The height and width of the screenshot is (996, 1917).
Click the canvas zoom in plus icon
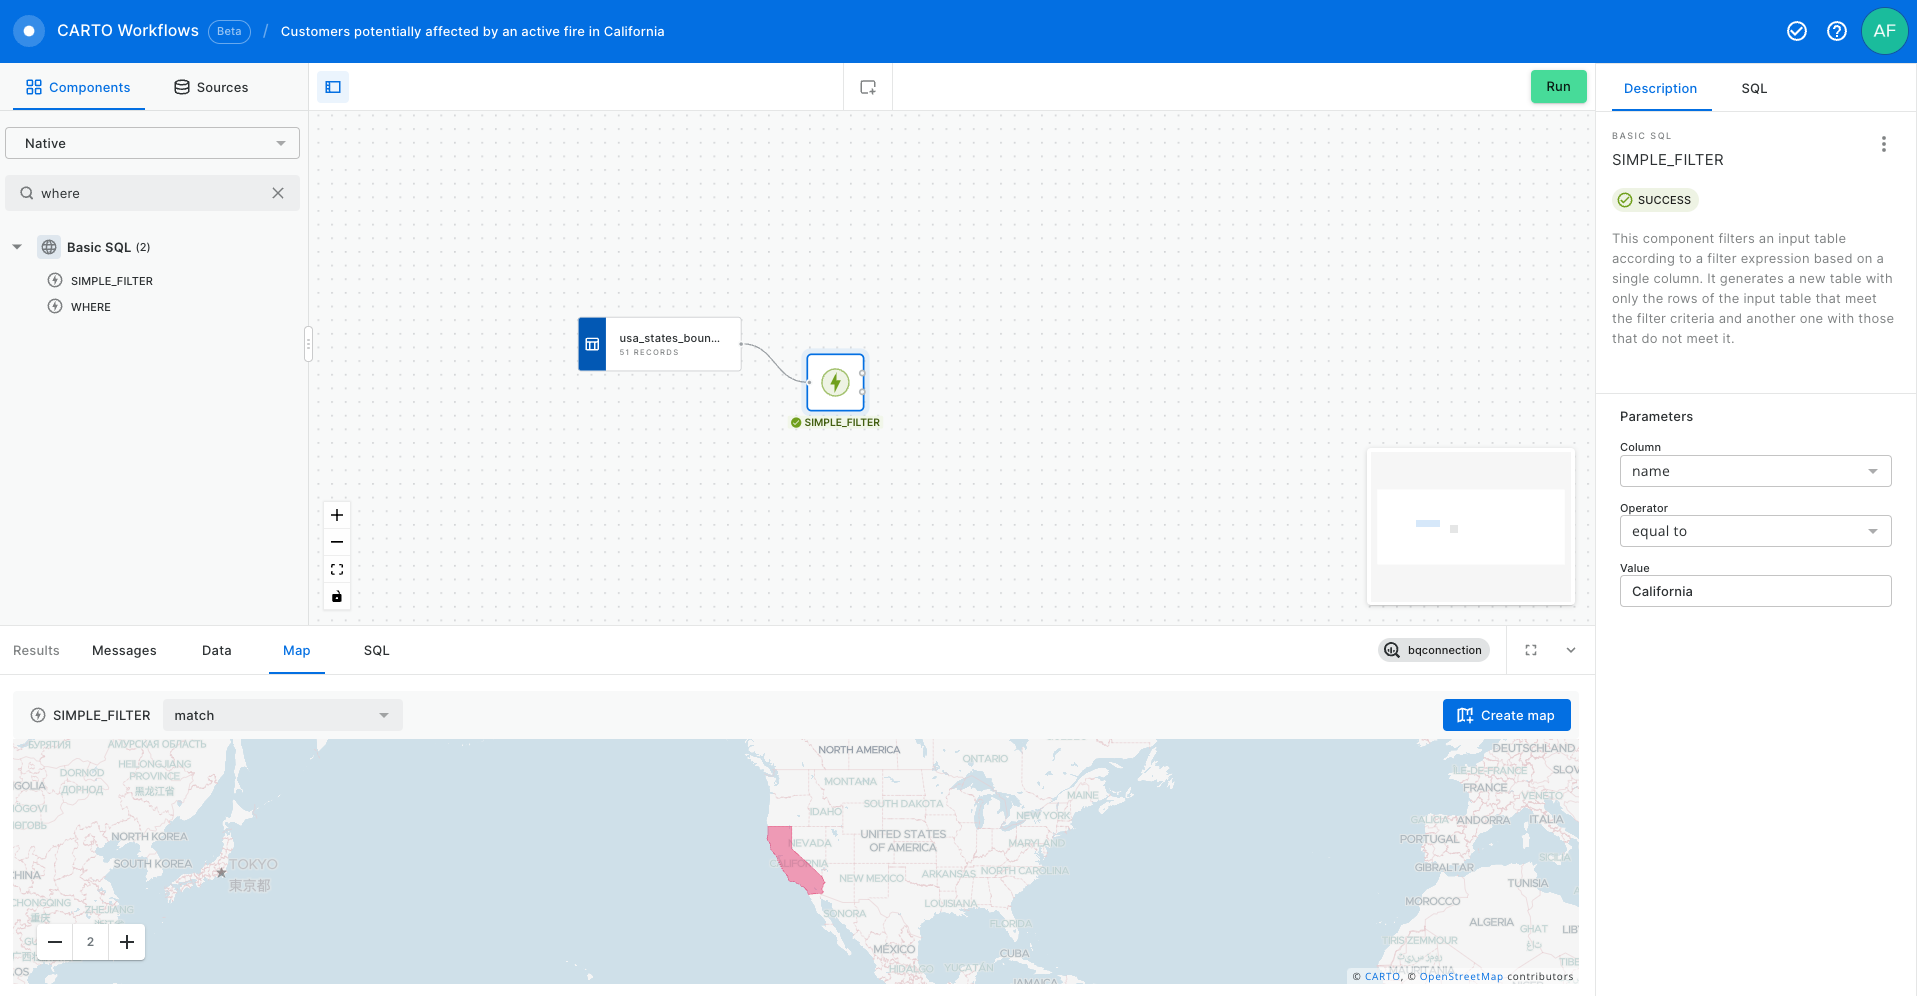click(x=337, y=515)
